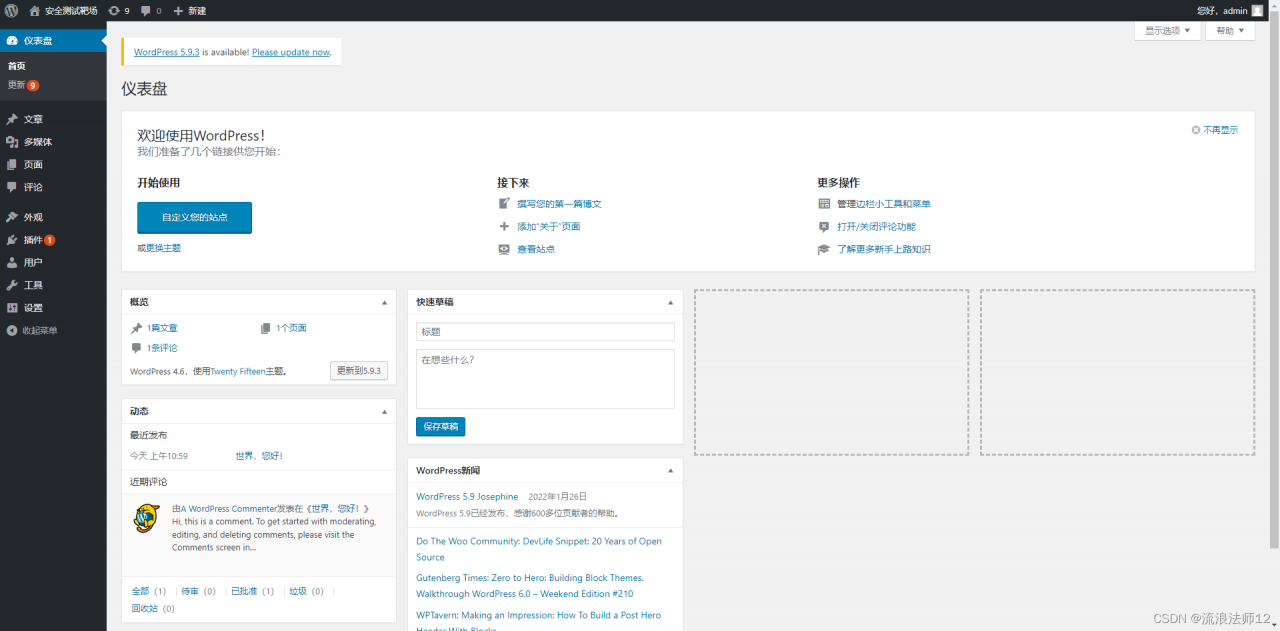Open 外观 appearance menu

point(53,217)
